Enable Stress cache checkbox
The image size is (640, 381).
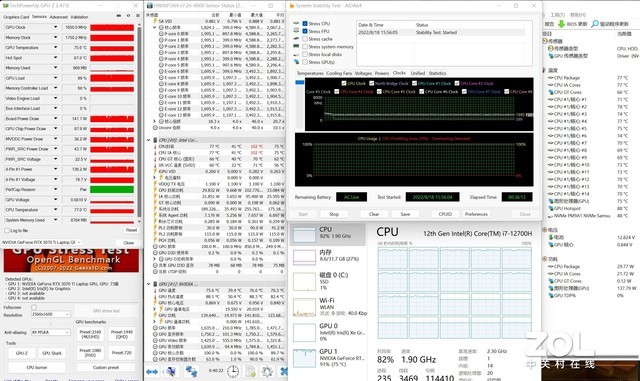[x=305, y=39]
